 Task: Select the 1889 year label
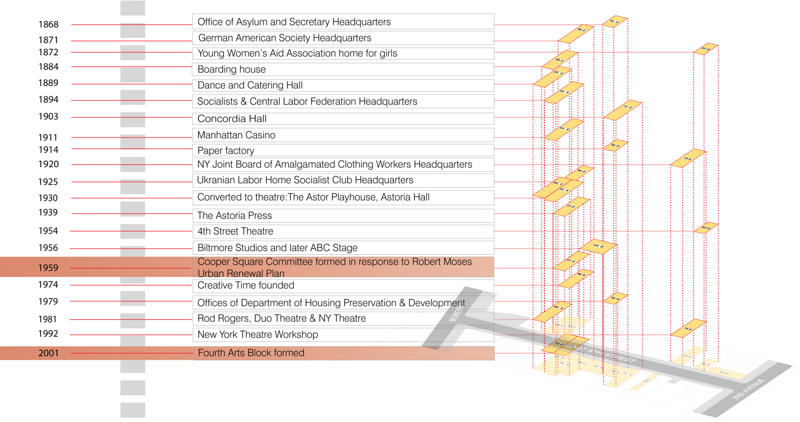[48, 83]
